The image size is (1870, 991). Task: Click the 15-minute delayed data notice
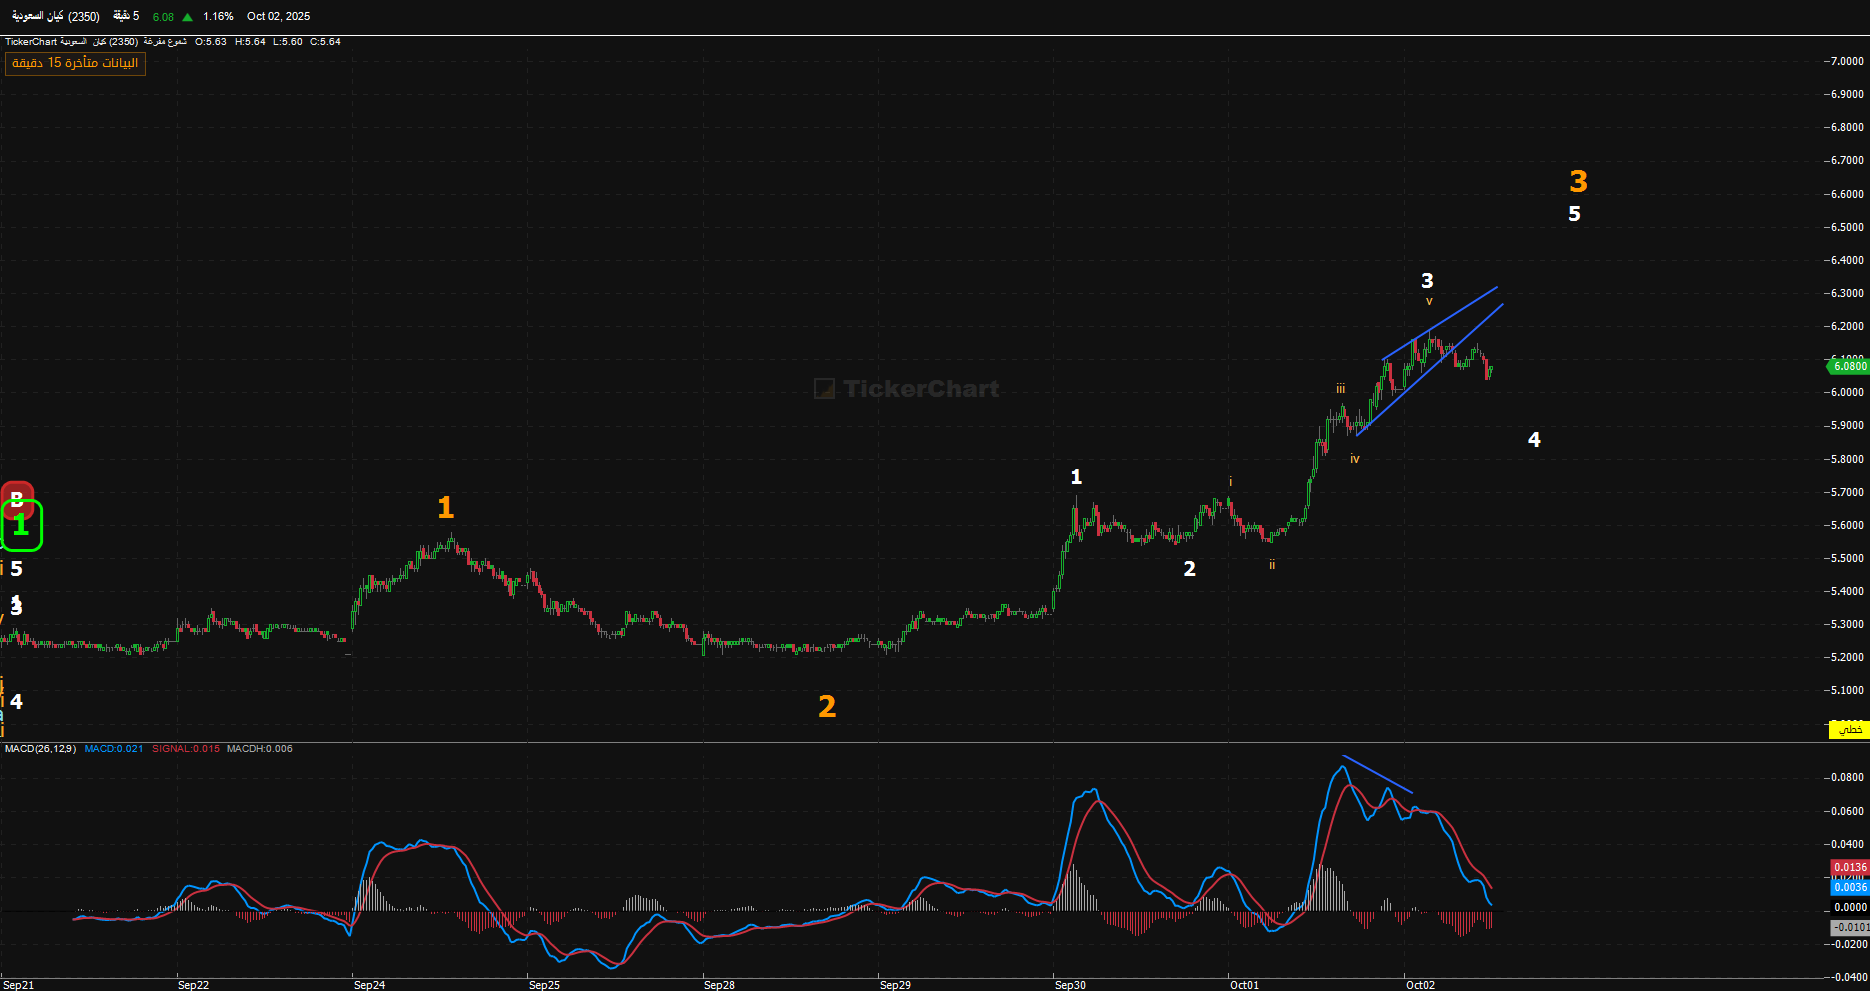pyautogui.click(x=75, y=63)
